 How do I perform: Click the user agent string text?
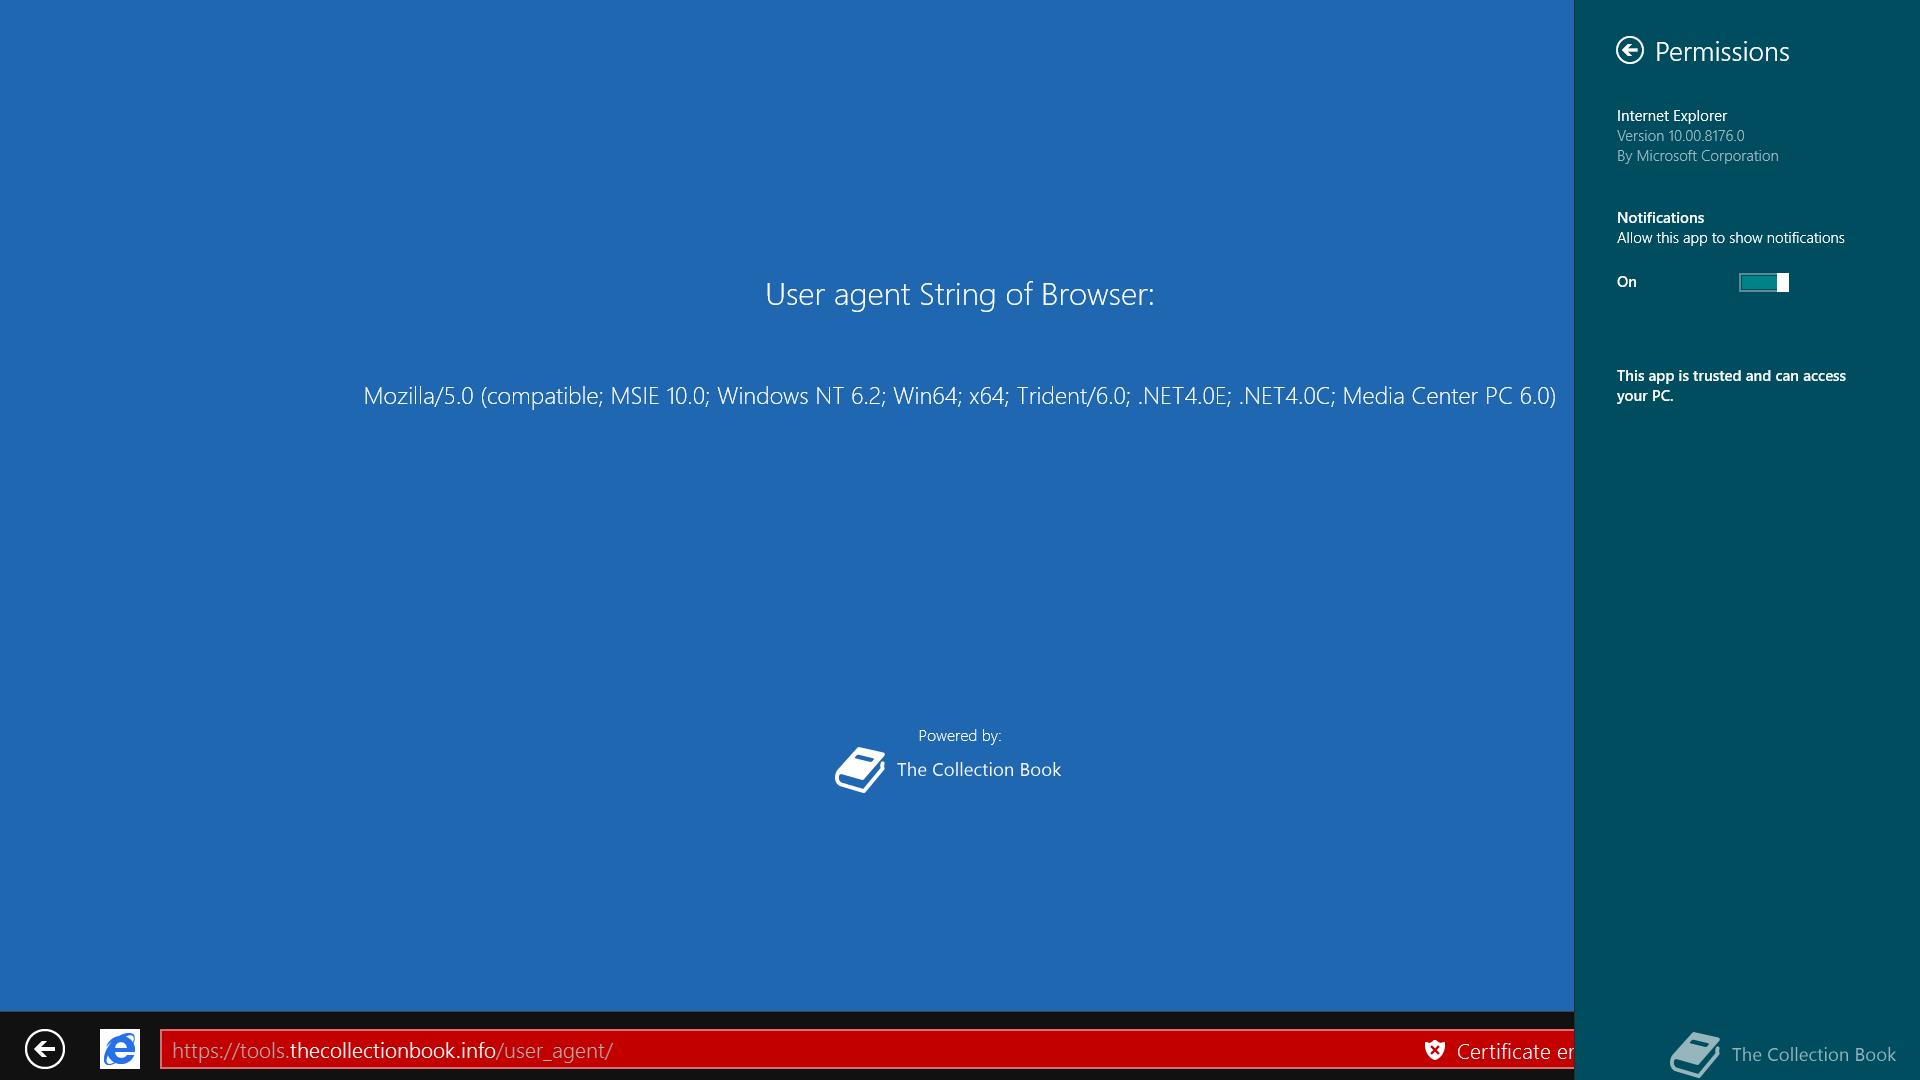point(959,396)
